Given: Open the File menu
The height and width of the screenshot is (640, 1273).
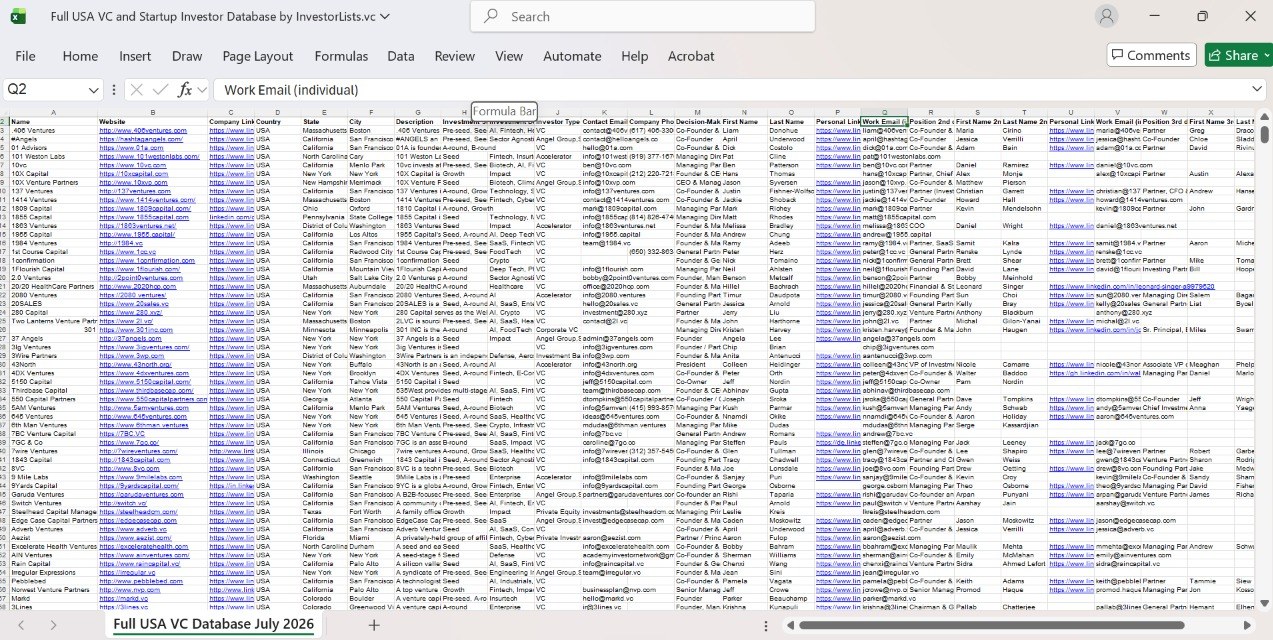Looking at the screenshot, I should (x=26, y=56).
